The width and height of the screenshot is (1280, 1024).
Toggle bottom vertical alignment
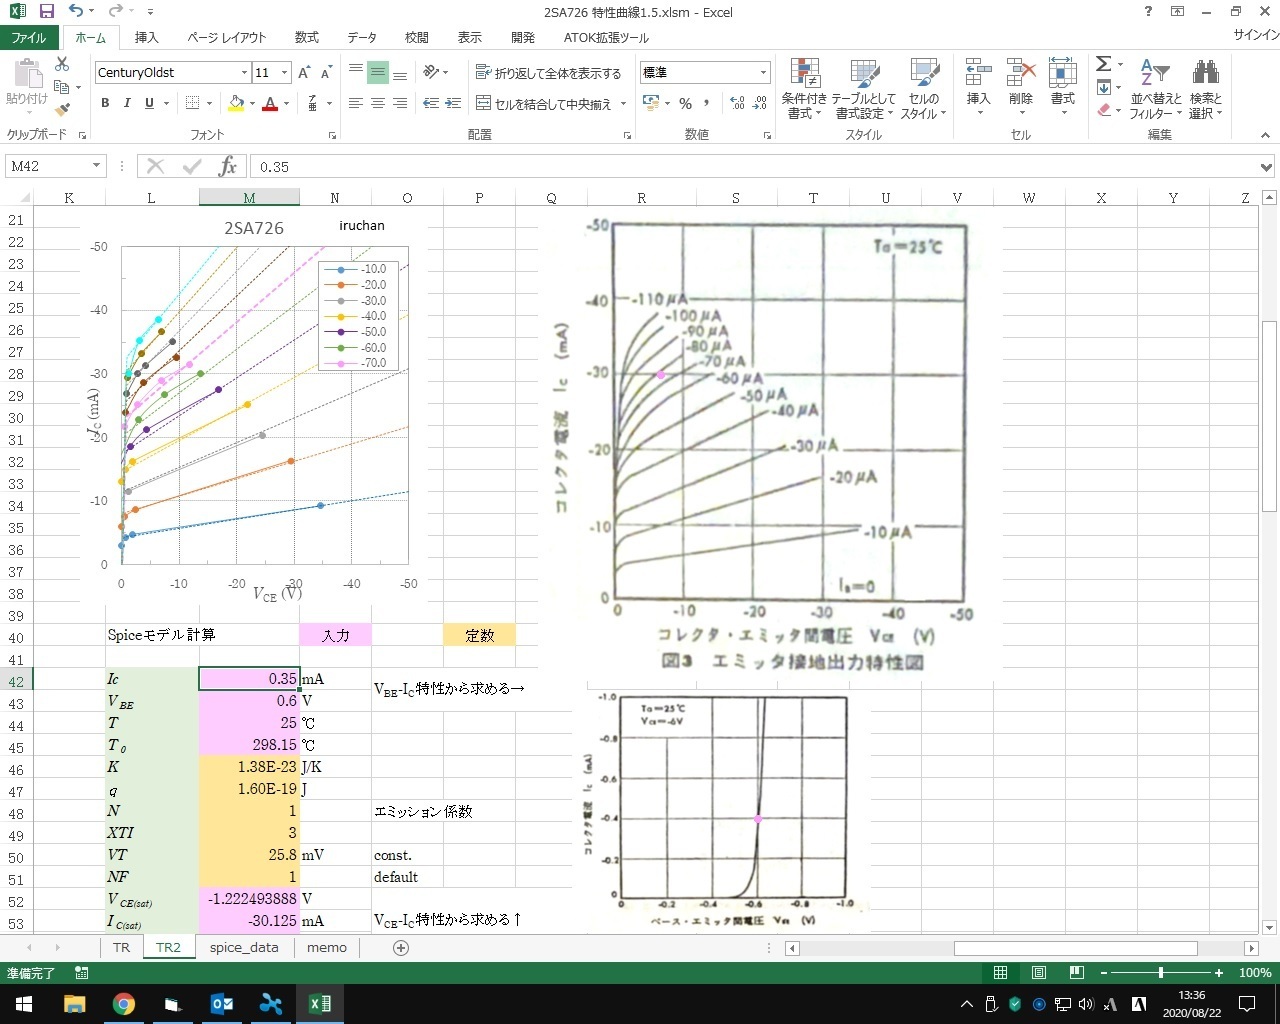click(400, 73)
